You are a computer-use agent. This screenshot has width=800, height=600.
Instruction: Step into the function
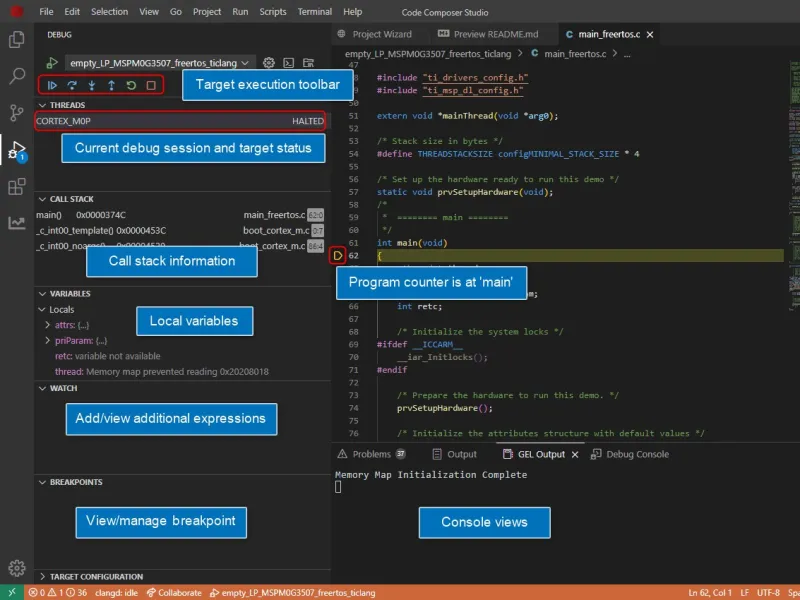point(92,85)
